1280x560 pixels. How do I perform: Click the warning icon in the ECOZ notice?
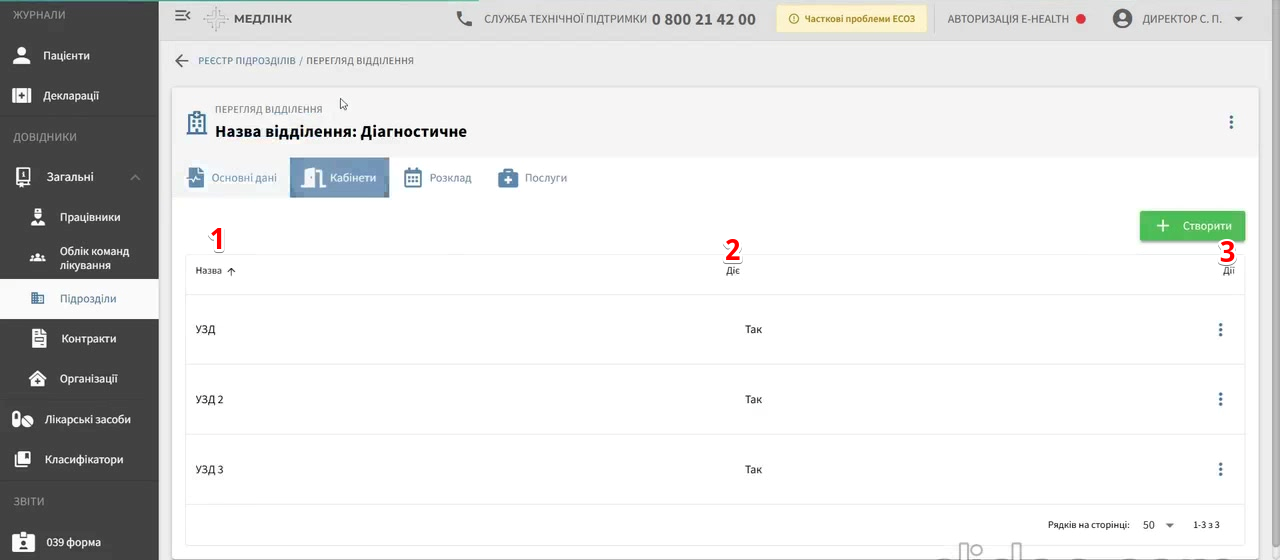click(794, 19)
